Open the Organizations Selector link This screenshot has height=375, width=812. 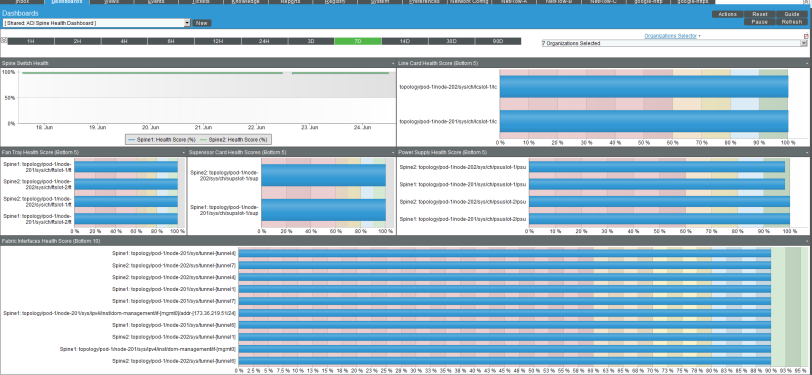pyautogui.click(x=671, y=36)
